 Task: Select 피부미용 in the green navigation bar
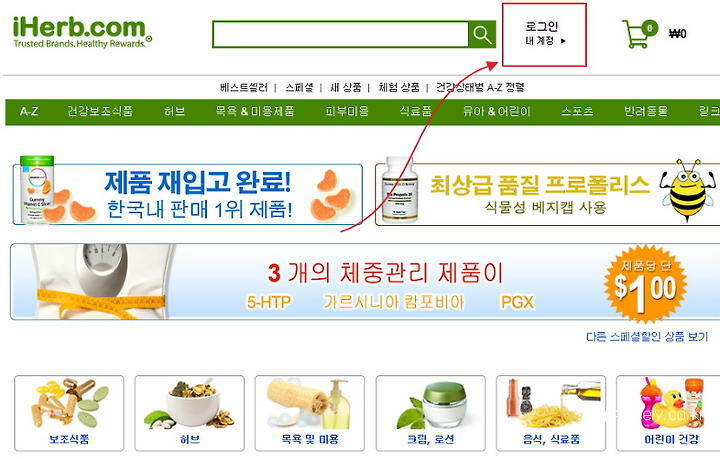347,111
